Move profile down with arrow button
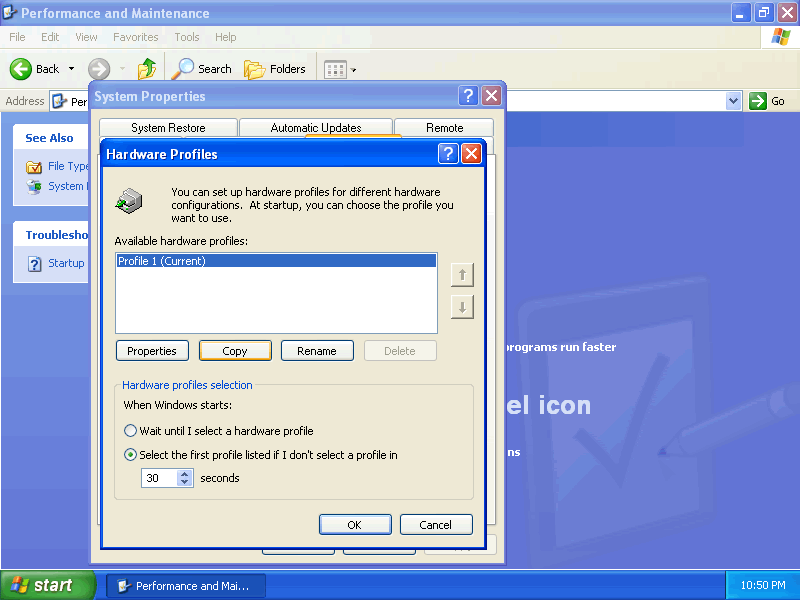The image size is (800, 600). (x=462, y=307)
